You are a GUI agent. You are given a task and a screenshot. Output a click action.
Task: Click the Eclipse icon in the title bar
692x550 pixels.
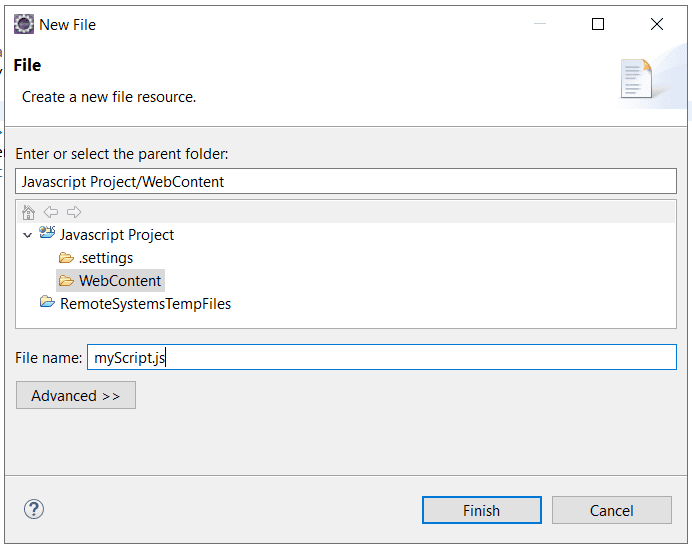[x=24, y=24]
